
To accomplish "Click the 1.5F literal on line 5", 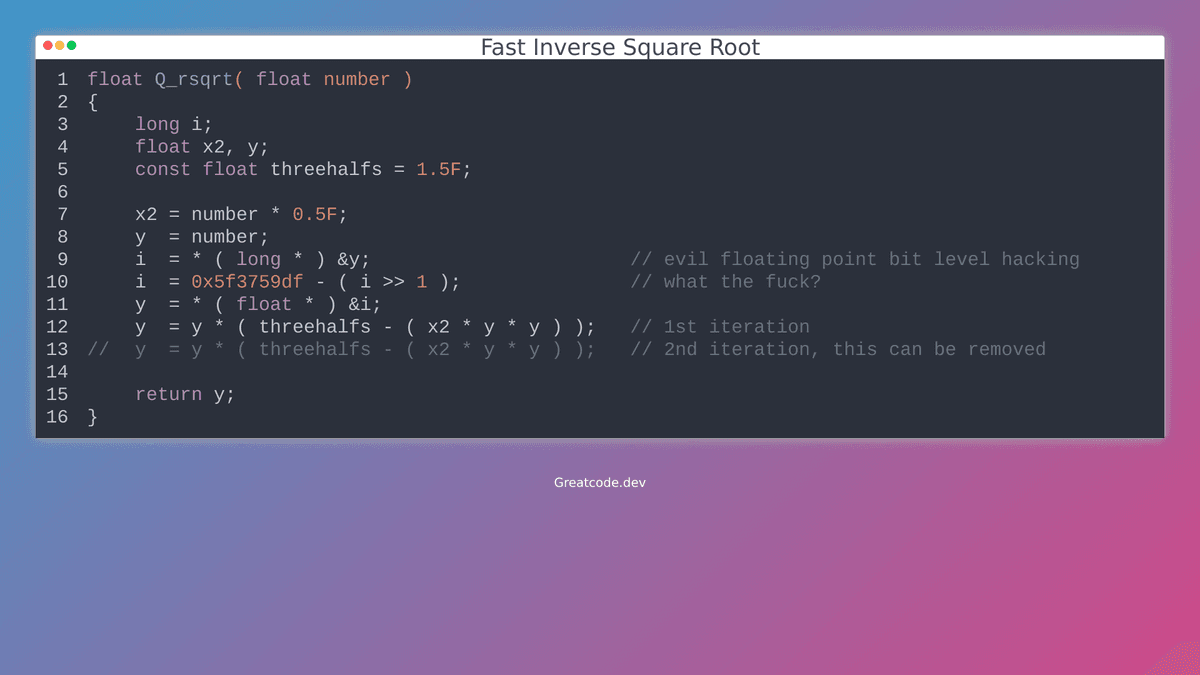I will [439, 168].
